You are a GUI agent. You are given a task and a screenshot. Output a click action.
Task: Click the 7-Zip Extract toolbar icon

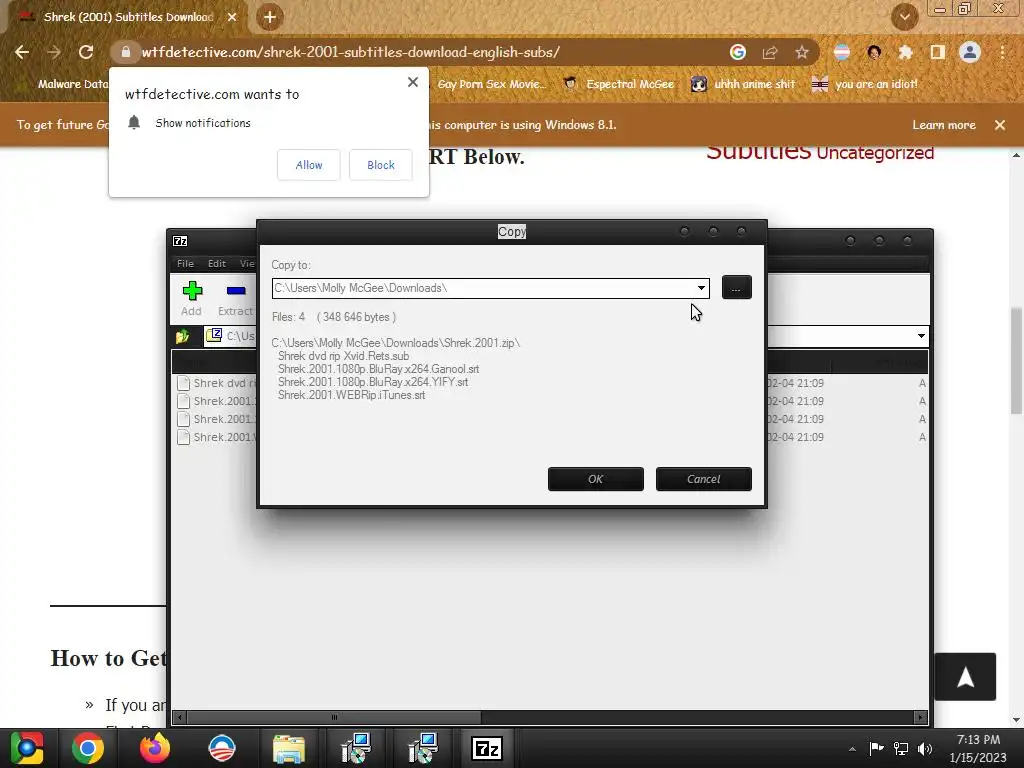235,298
